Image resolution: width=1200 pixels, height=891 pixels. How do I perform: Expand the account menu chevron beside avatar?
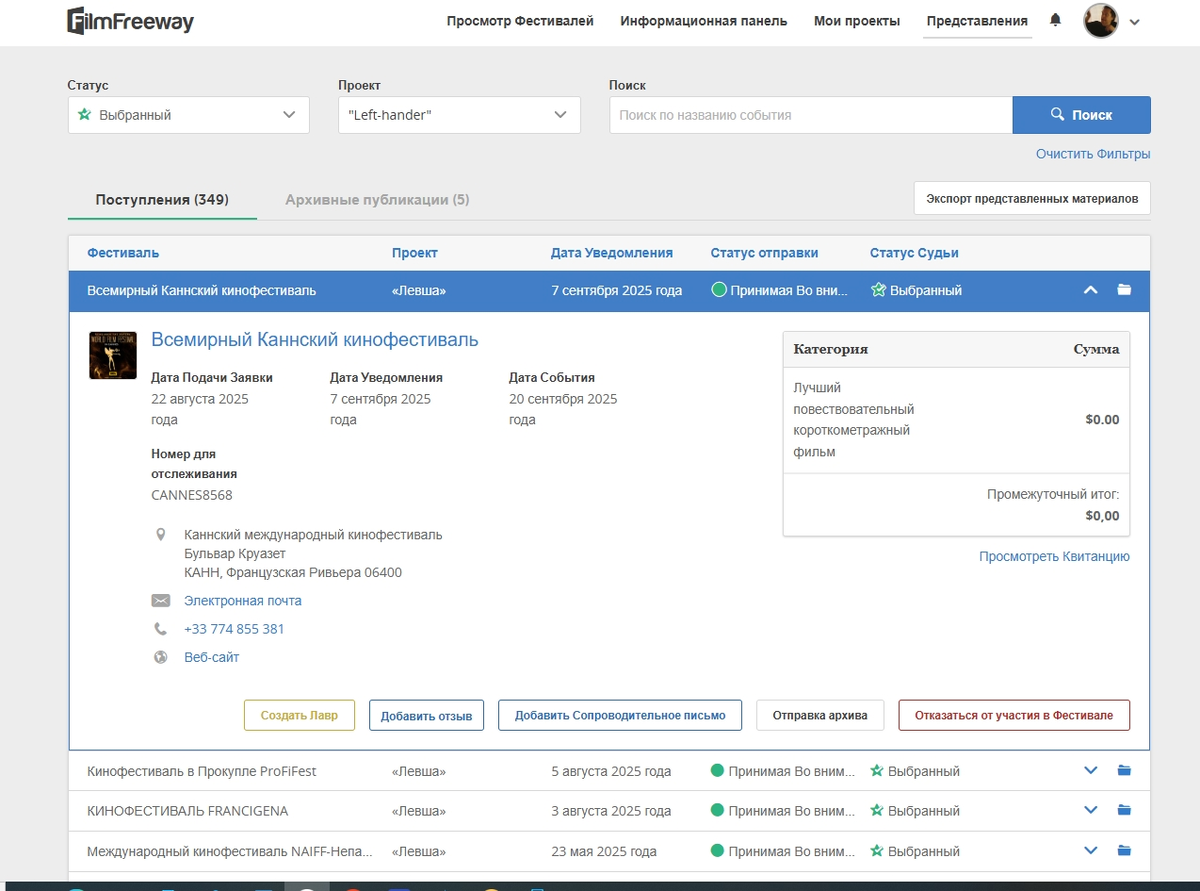coord(1134,22)
